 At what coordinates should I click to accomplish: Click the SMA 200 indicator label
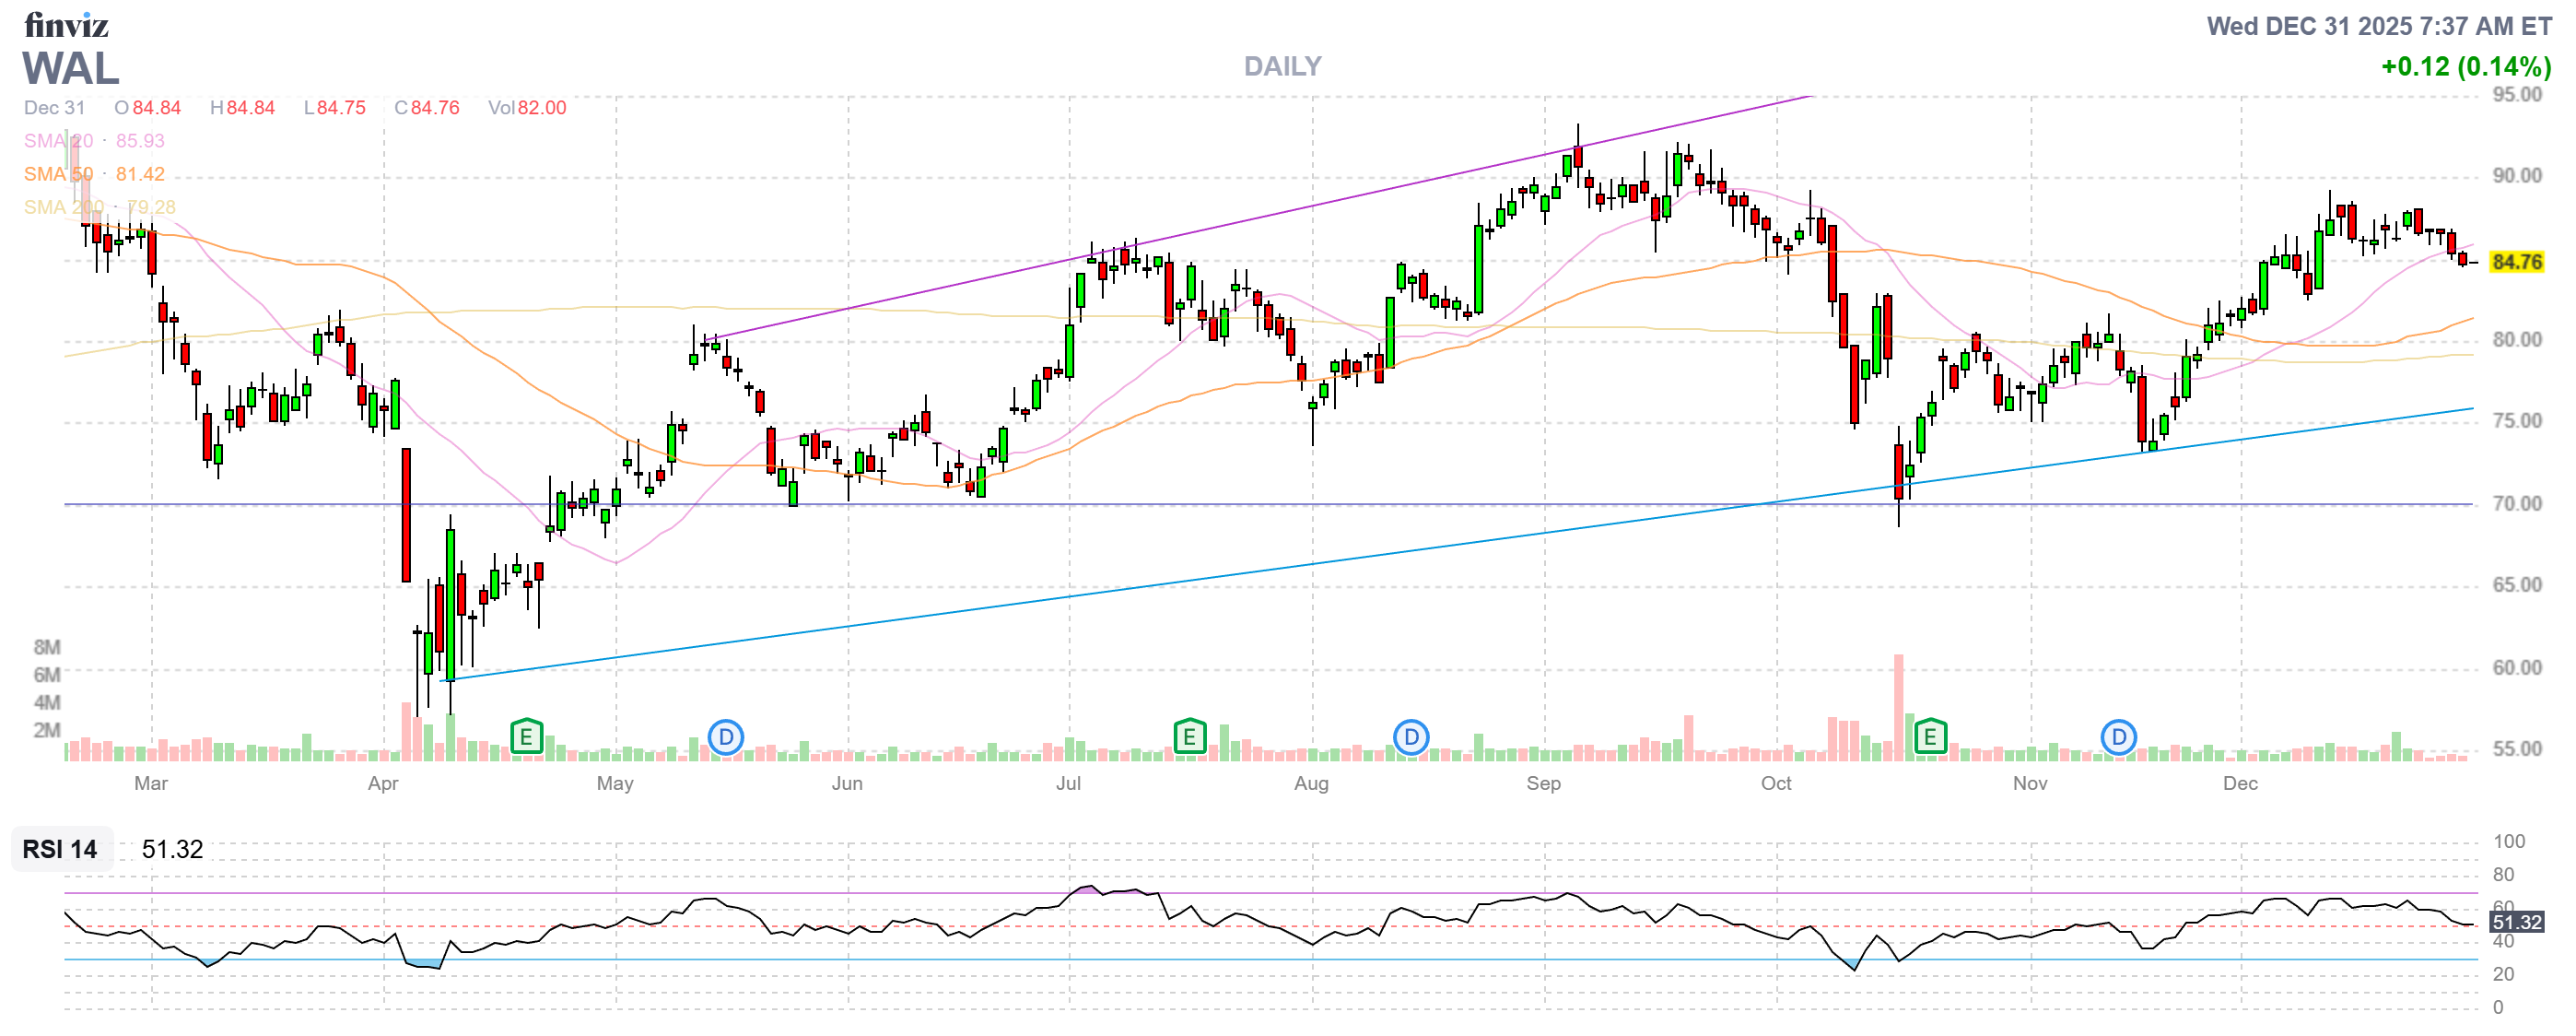pos(63,207)
